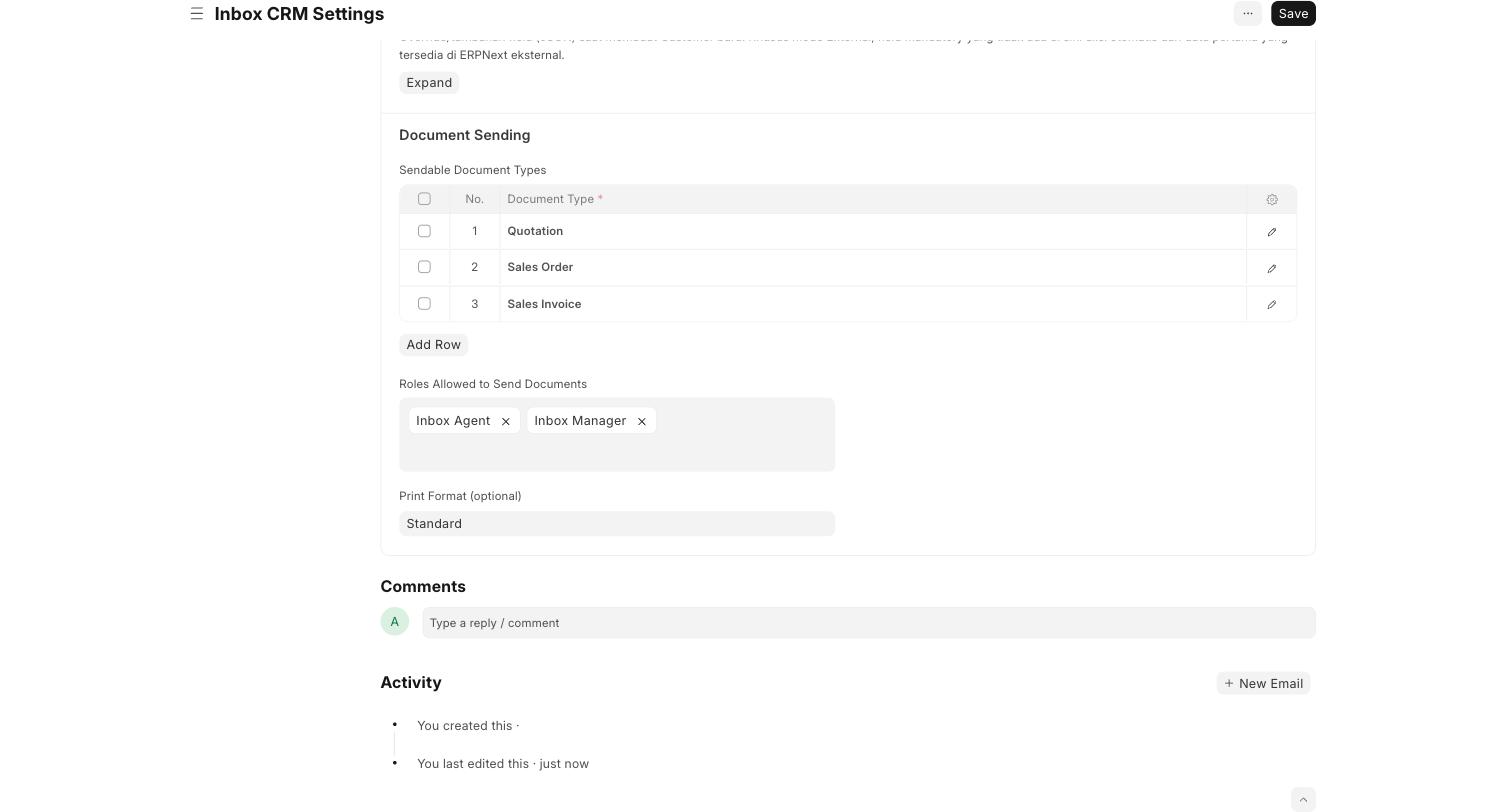
Task: Click the Document Type column header
Action: point(873,199)
